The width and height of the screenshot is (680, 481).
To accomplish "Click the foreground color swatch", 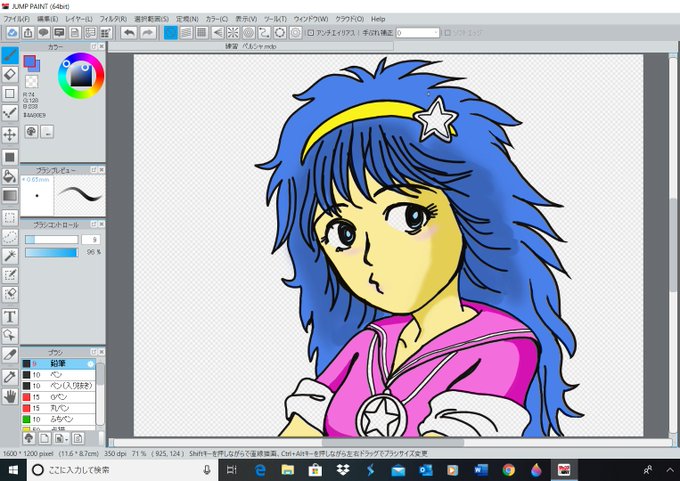I will 29,61.
